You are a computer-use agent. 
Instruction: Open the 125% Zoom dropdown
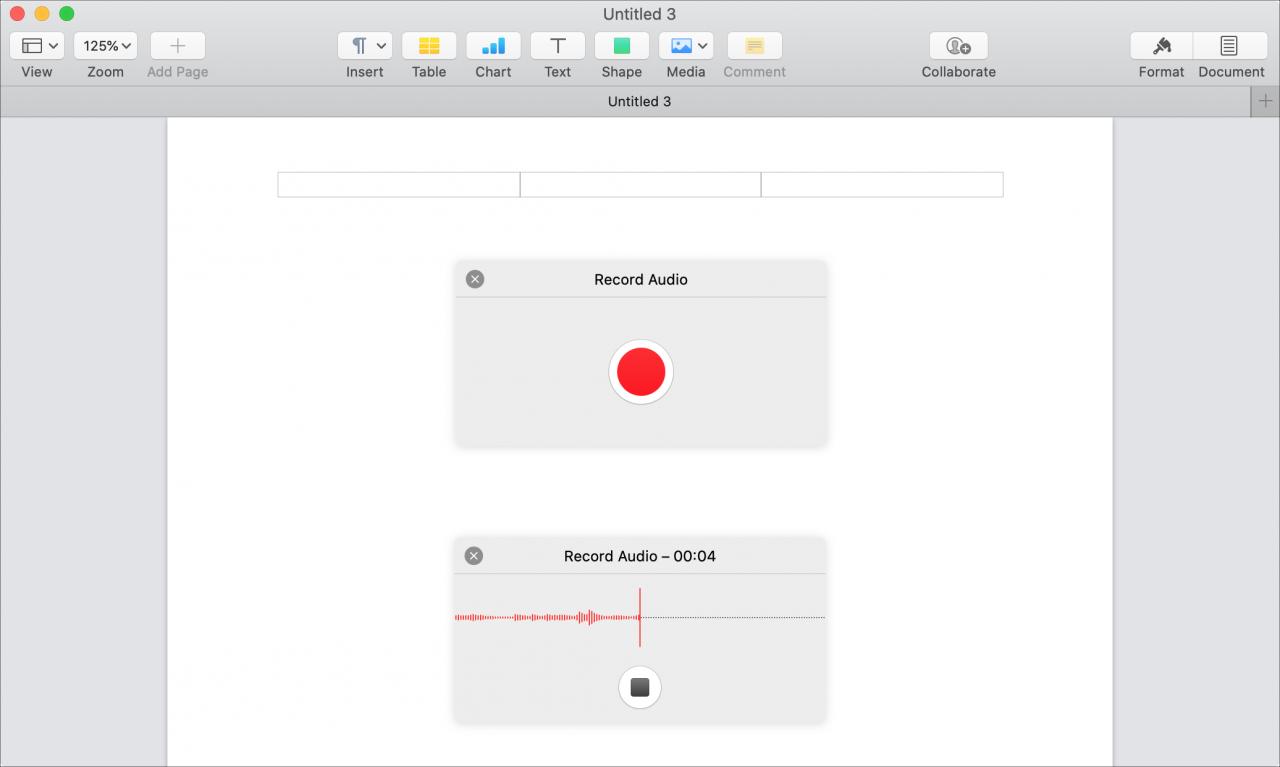[x=105, y=46]
